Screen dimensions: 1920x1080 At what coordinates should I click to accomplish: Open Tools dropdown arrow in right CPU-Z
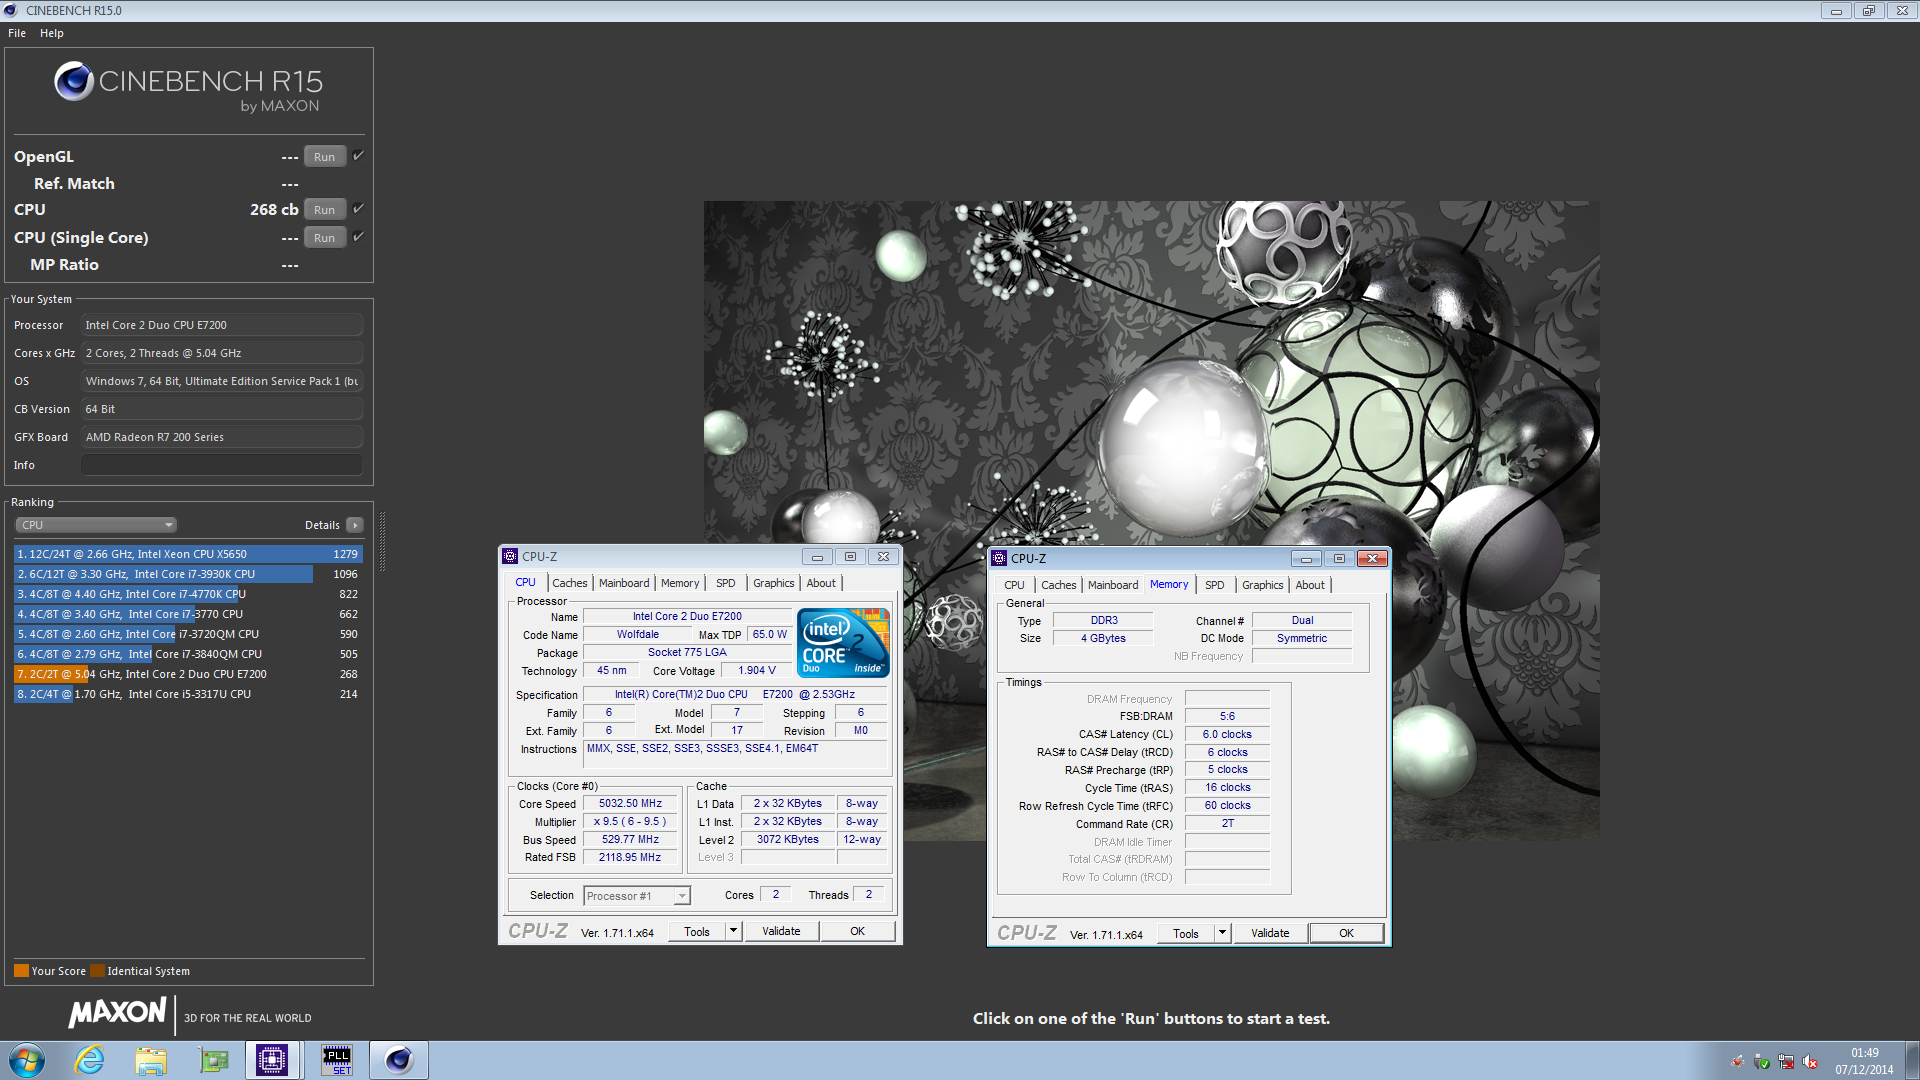coord(1222,933)
